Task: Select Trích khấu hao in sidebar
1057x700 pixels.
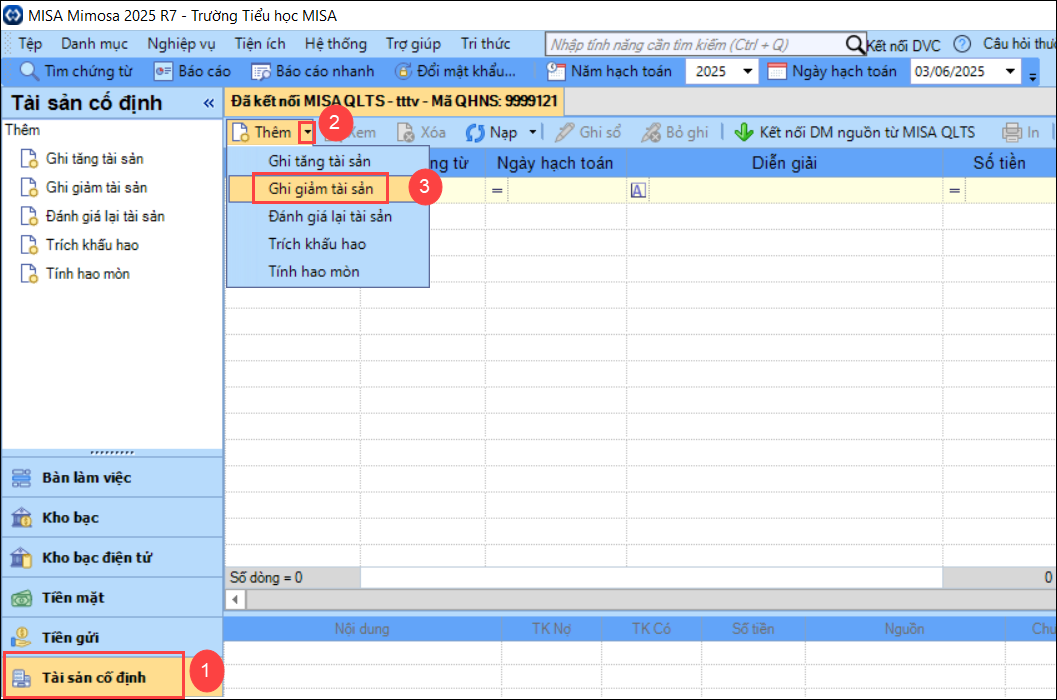Action: (x=92, y=245)
